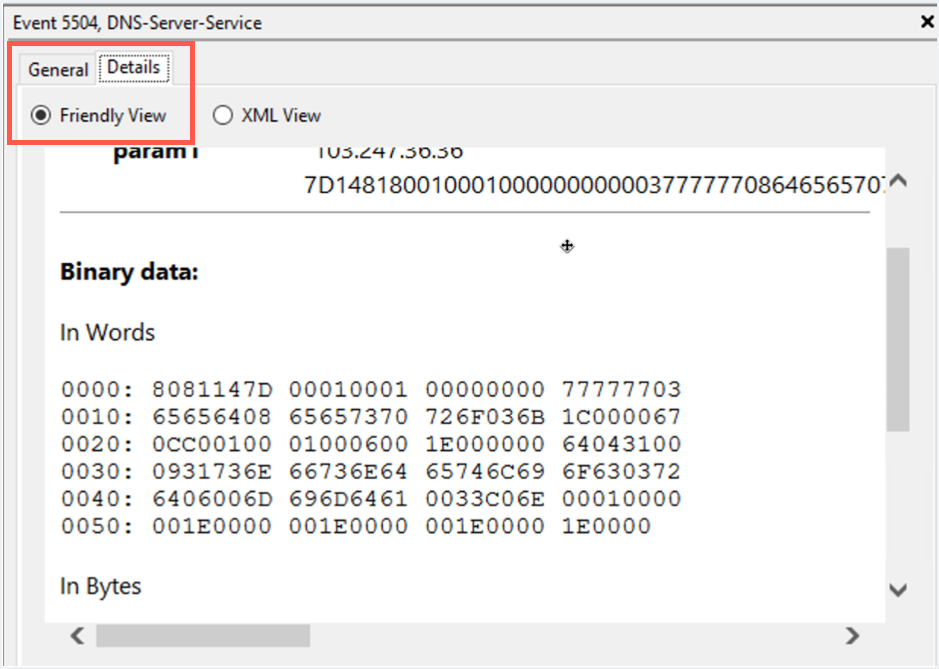Screen dimensions: 939x669
Task: Click the horizontal scrollbar thumb
Action: [x=202, y=635]
